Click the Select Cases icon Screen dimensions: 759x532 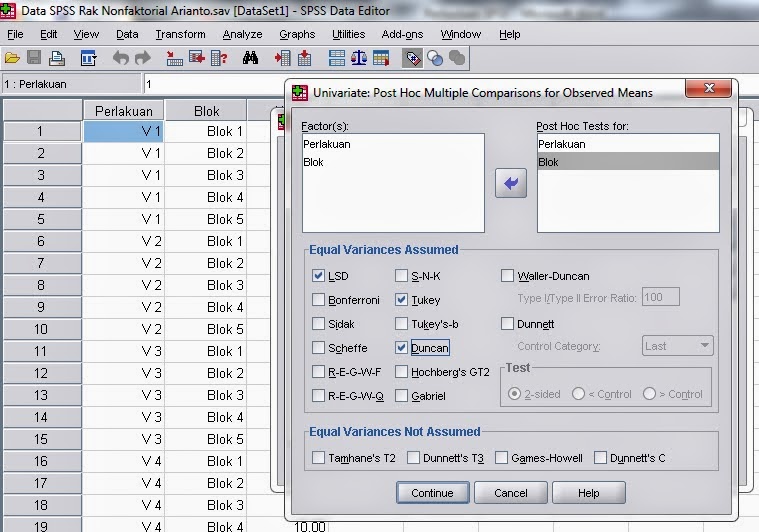[x=381, y=59]
